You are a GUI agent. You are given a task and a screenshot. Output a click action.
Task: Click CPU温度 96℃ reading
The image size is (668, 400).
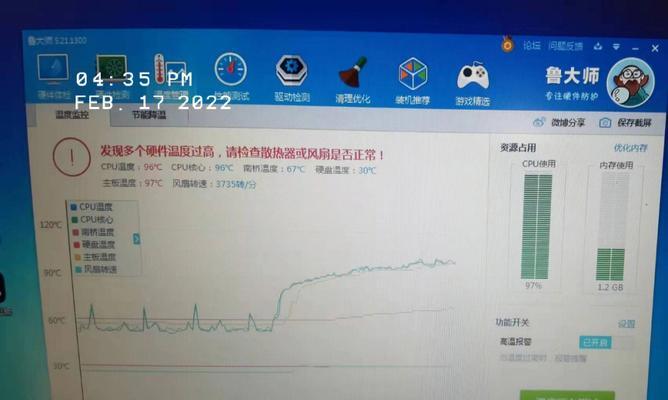click(132, 167)
